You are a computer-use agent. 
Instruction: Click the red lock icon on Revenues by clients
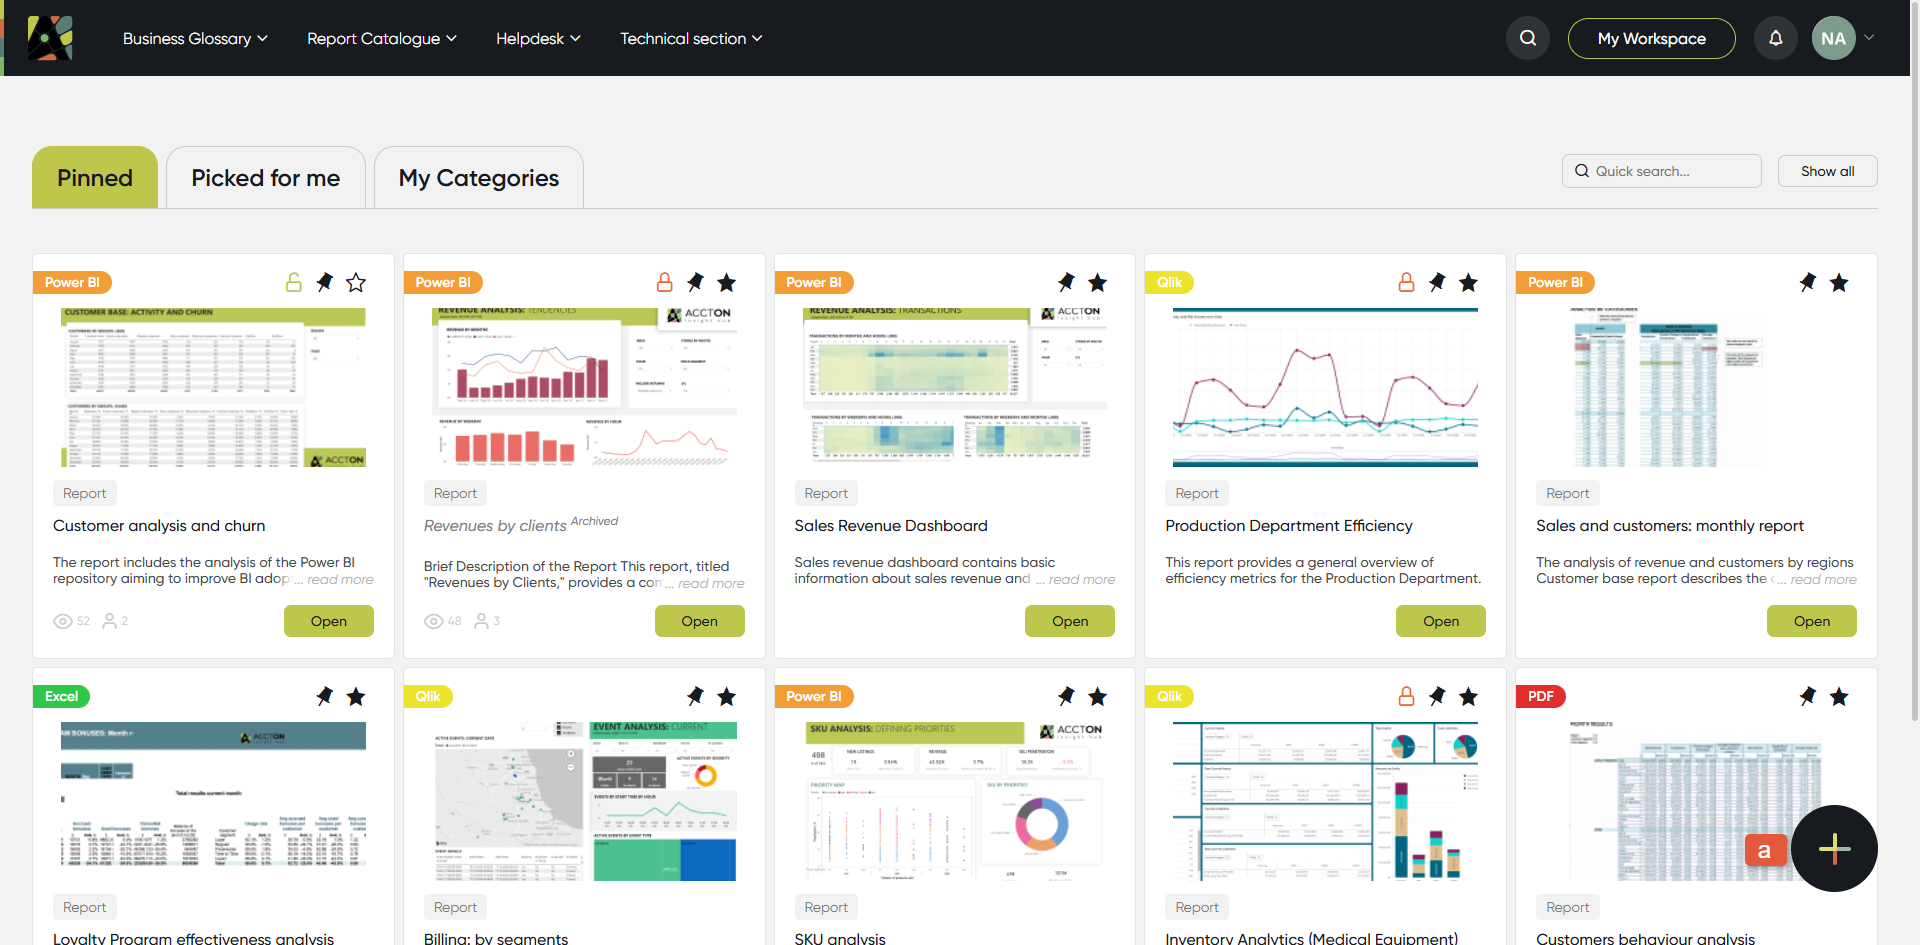[665, 283]
